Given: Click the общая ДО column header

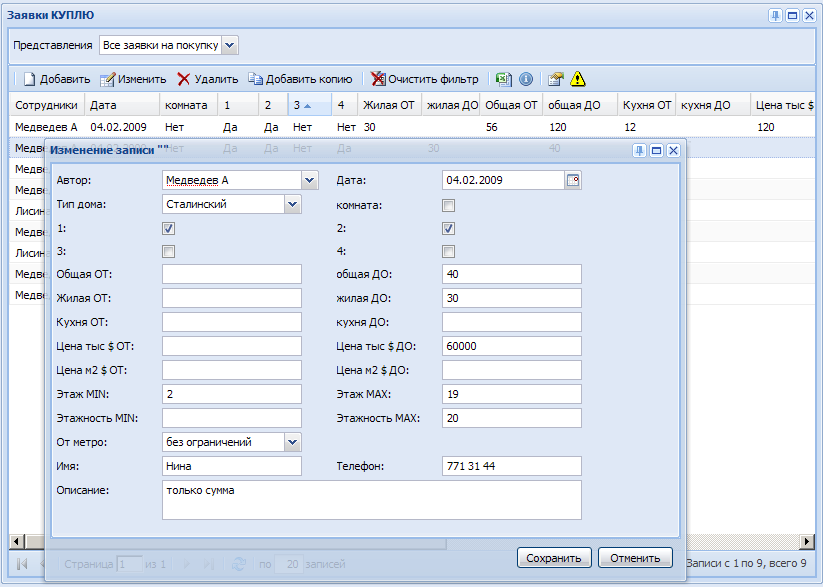Looking at the screenshot, I should point(579,105).
